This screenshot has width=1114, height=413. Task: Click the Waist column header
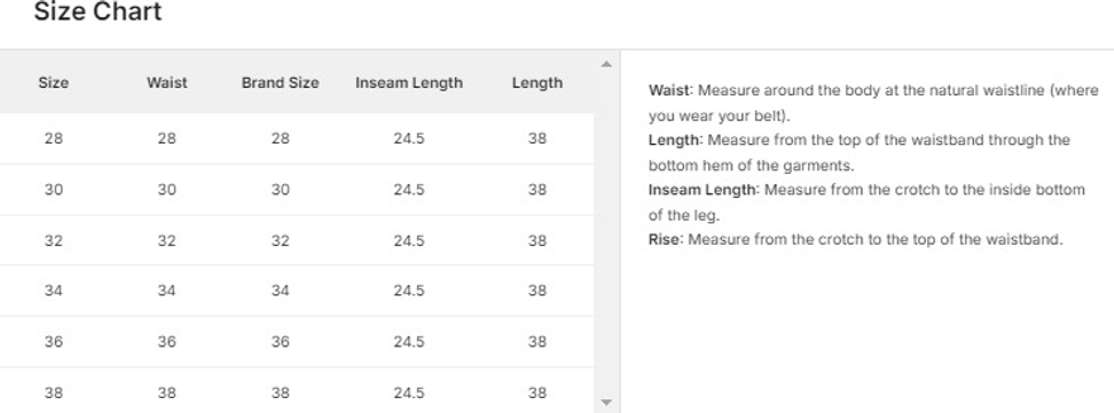[x=167, y=83]
